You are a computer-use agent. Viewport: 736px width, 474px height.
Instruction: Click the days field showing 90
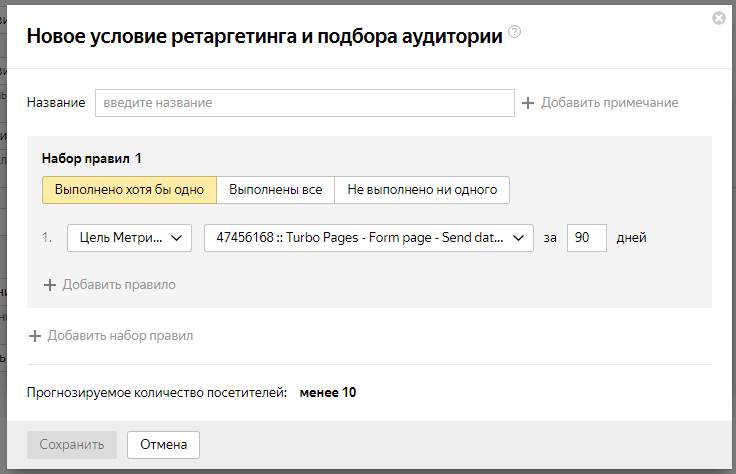coord(587,238)
